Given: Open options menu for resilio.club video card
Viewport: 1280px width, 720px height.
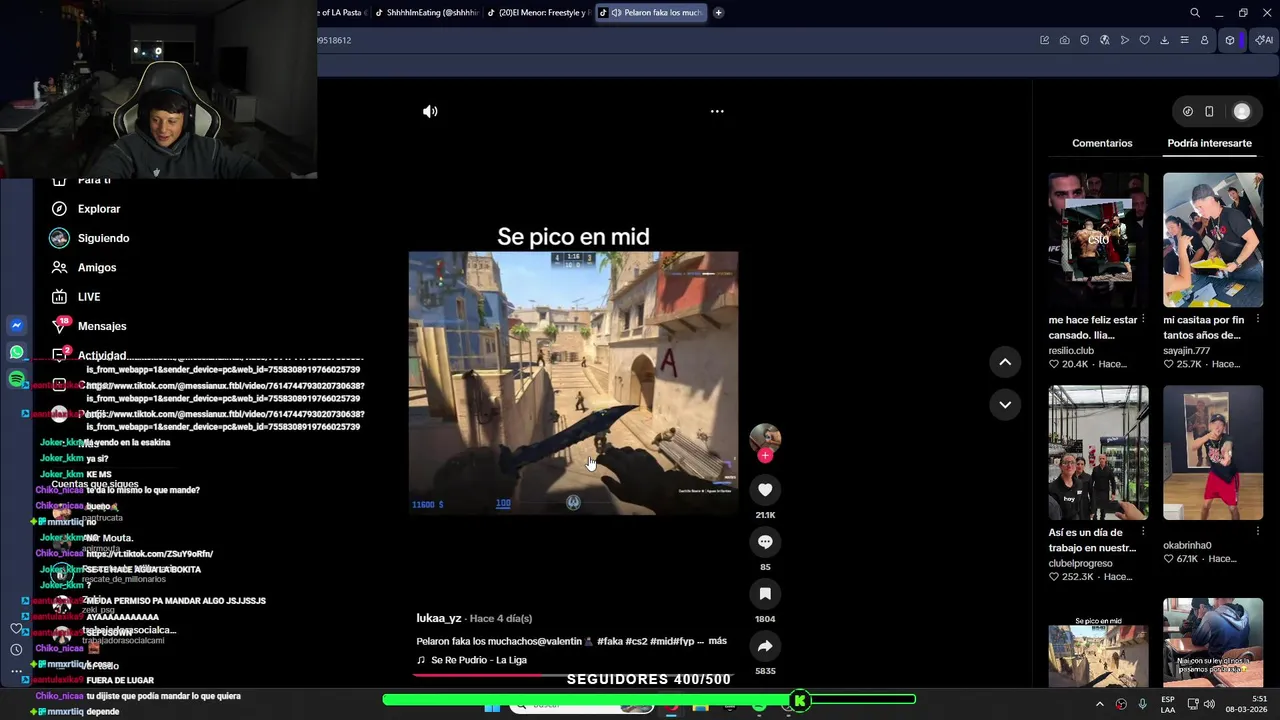Looking at the screenshot, I should pyautogui.click(x=1144, y=320).
